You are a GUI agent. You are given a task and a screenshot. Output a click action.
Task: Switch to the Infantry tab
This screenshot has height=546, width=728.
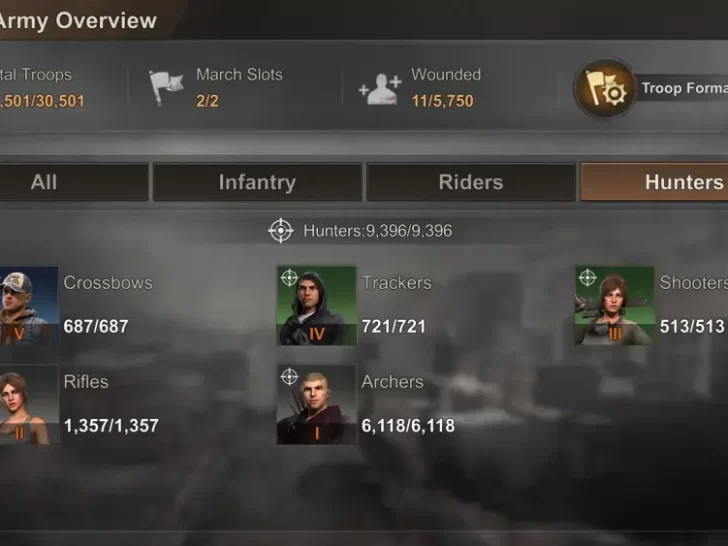[257, 182]
